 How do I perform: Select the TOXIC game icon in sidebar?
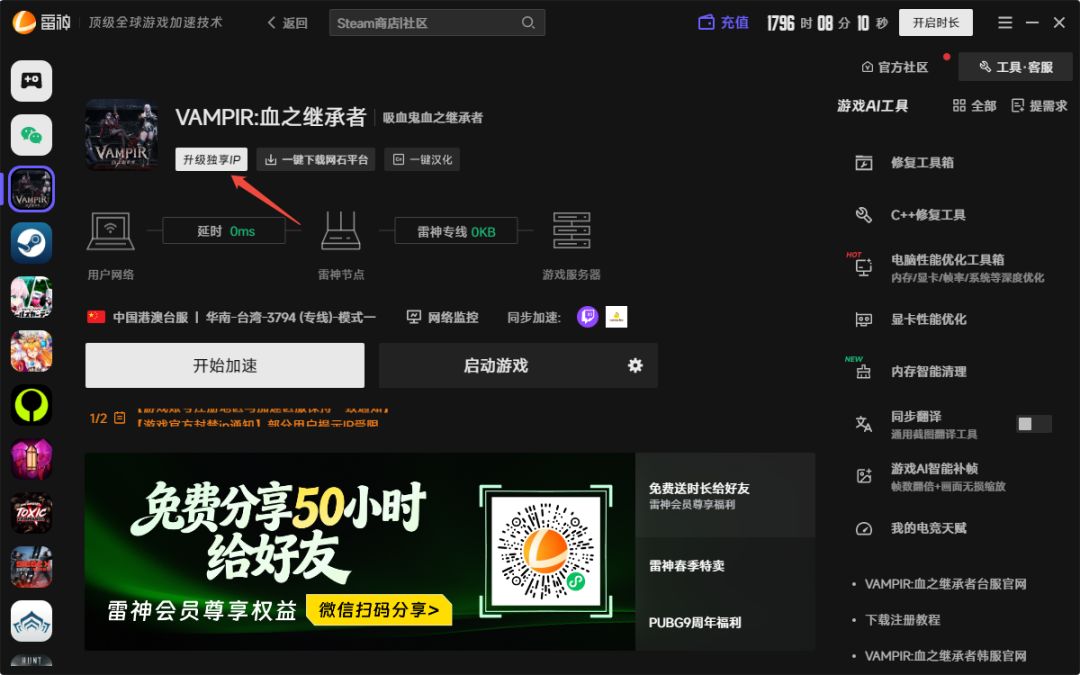tap(31, 512)
